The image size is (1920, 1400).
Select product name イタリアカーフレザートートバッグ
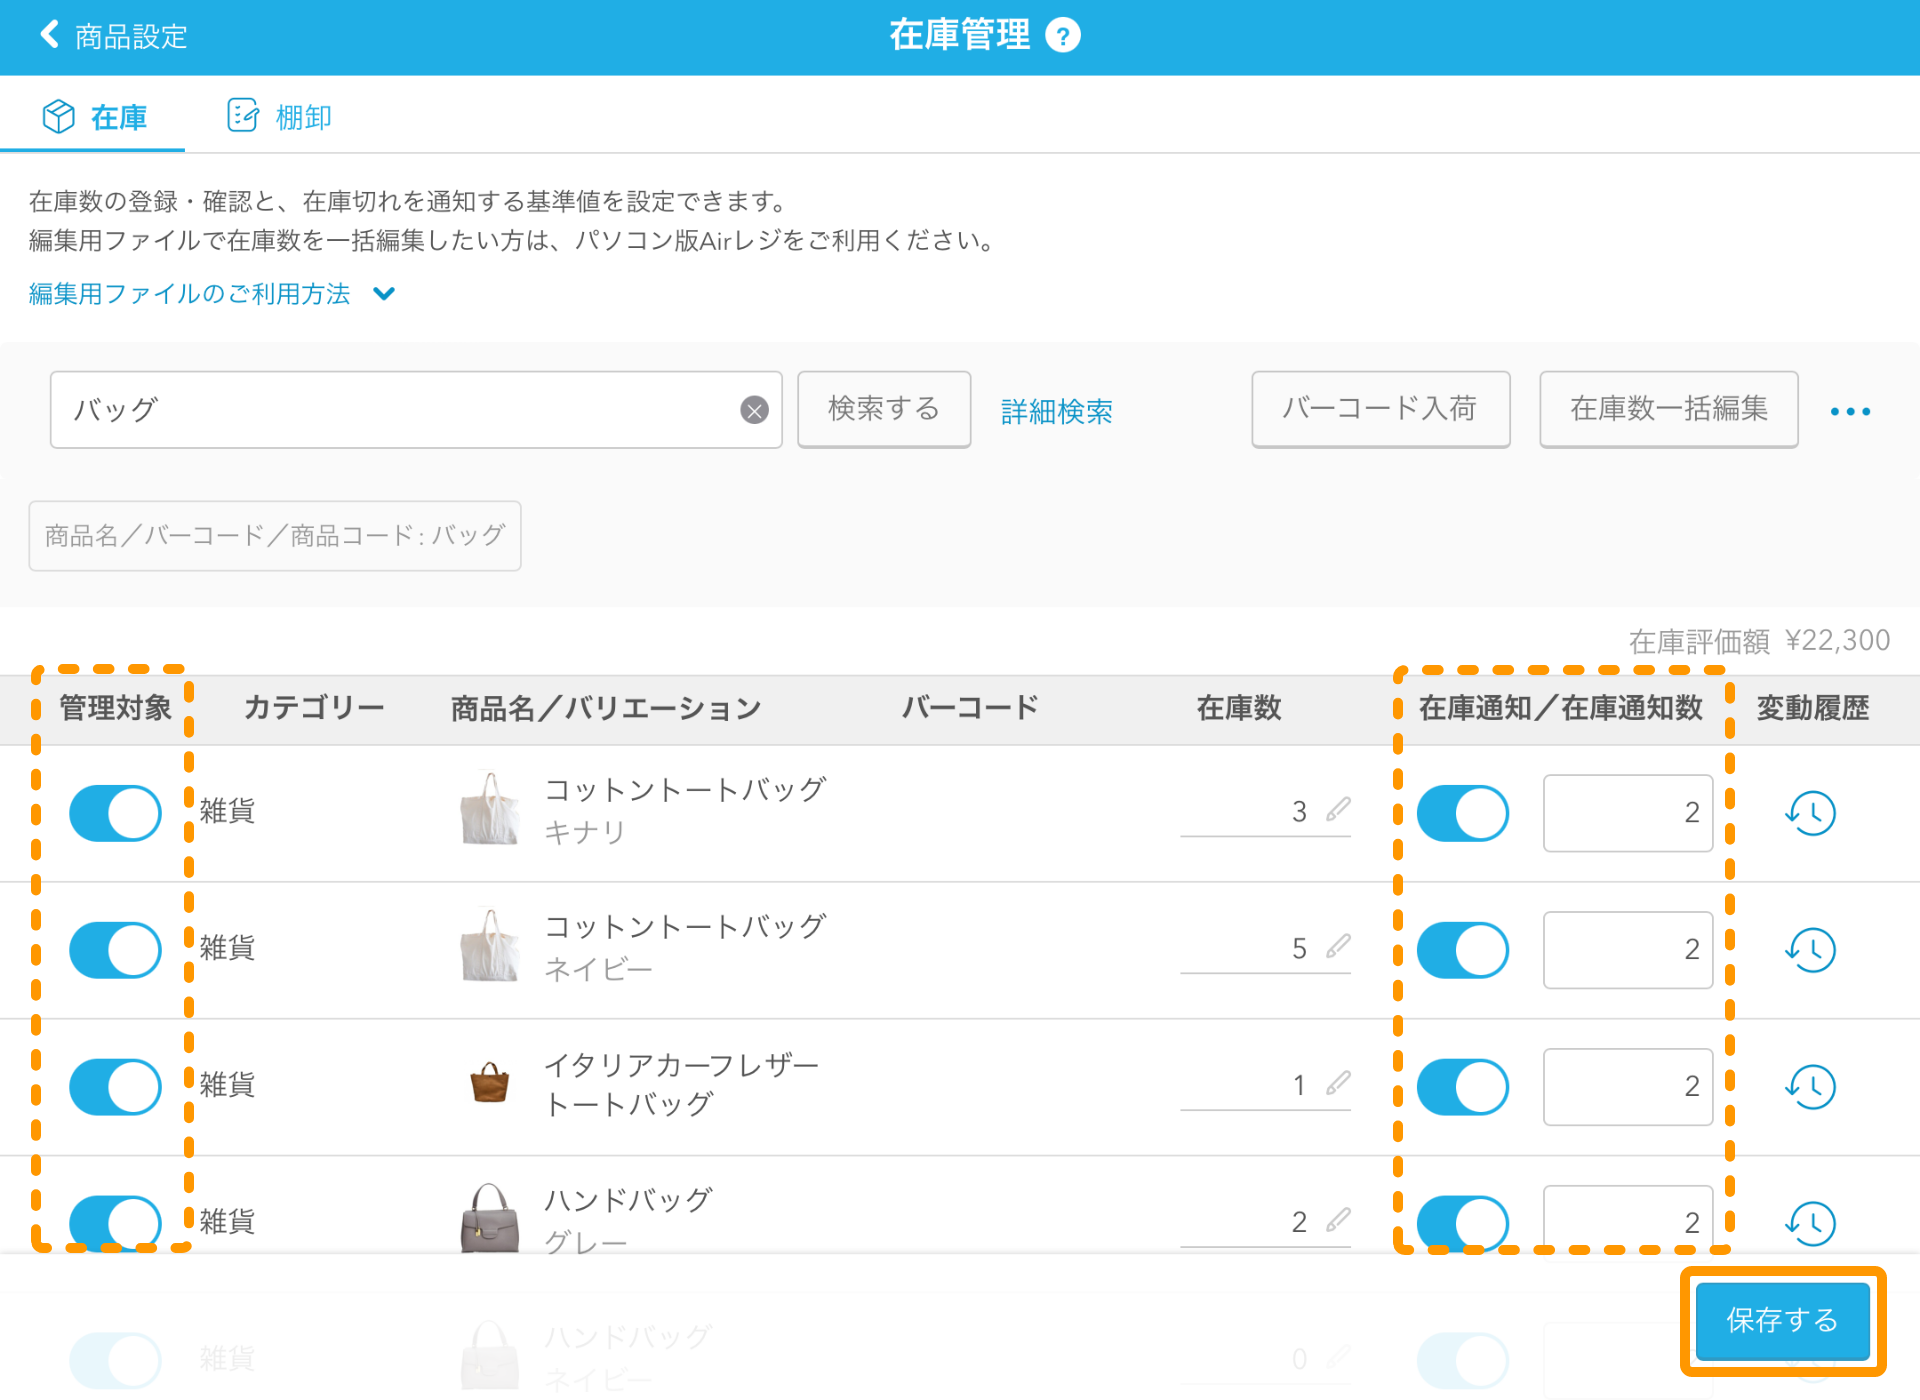[681, 1085]
